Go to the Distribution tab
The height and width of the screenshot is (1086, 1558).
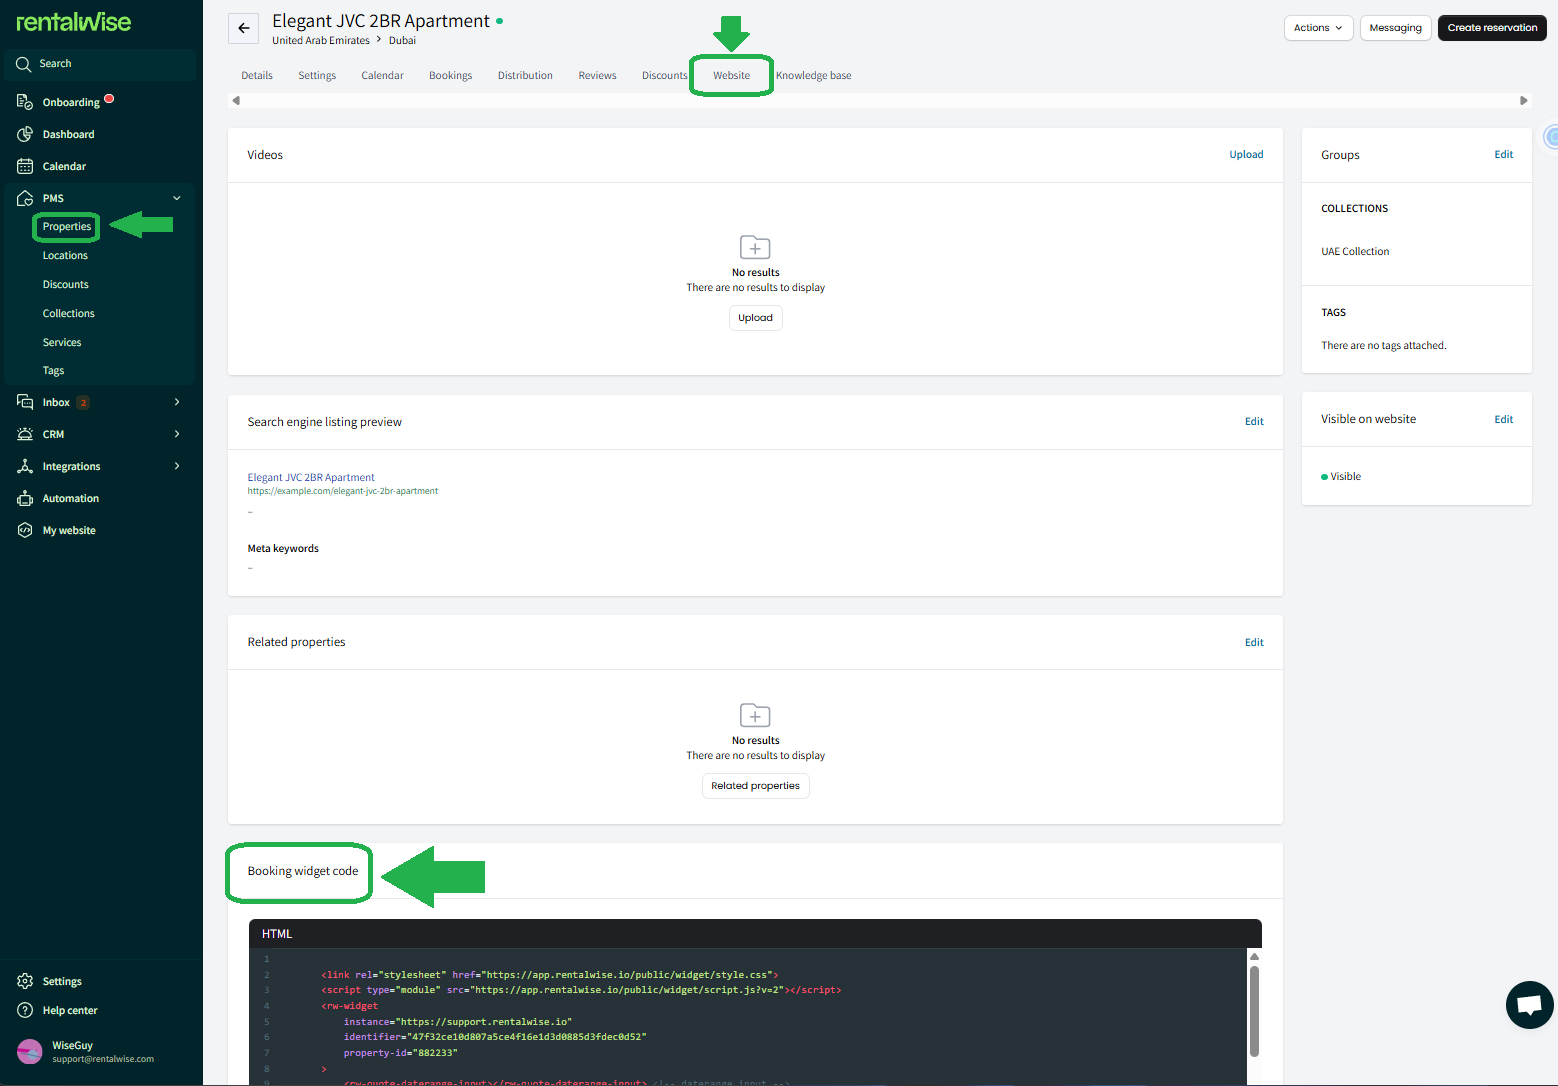click(x=525, y=76)
